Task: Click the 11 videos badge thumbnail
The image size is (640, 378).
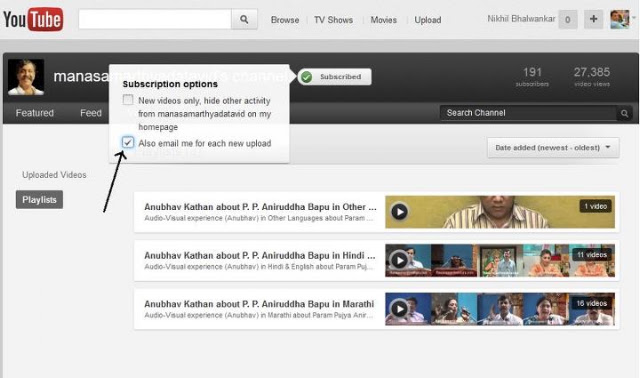Action: 592,255
